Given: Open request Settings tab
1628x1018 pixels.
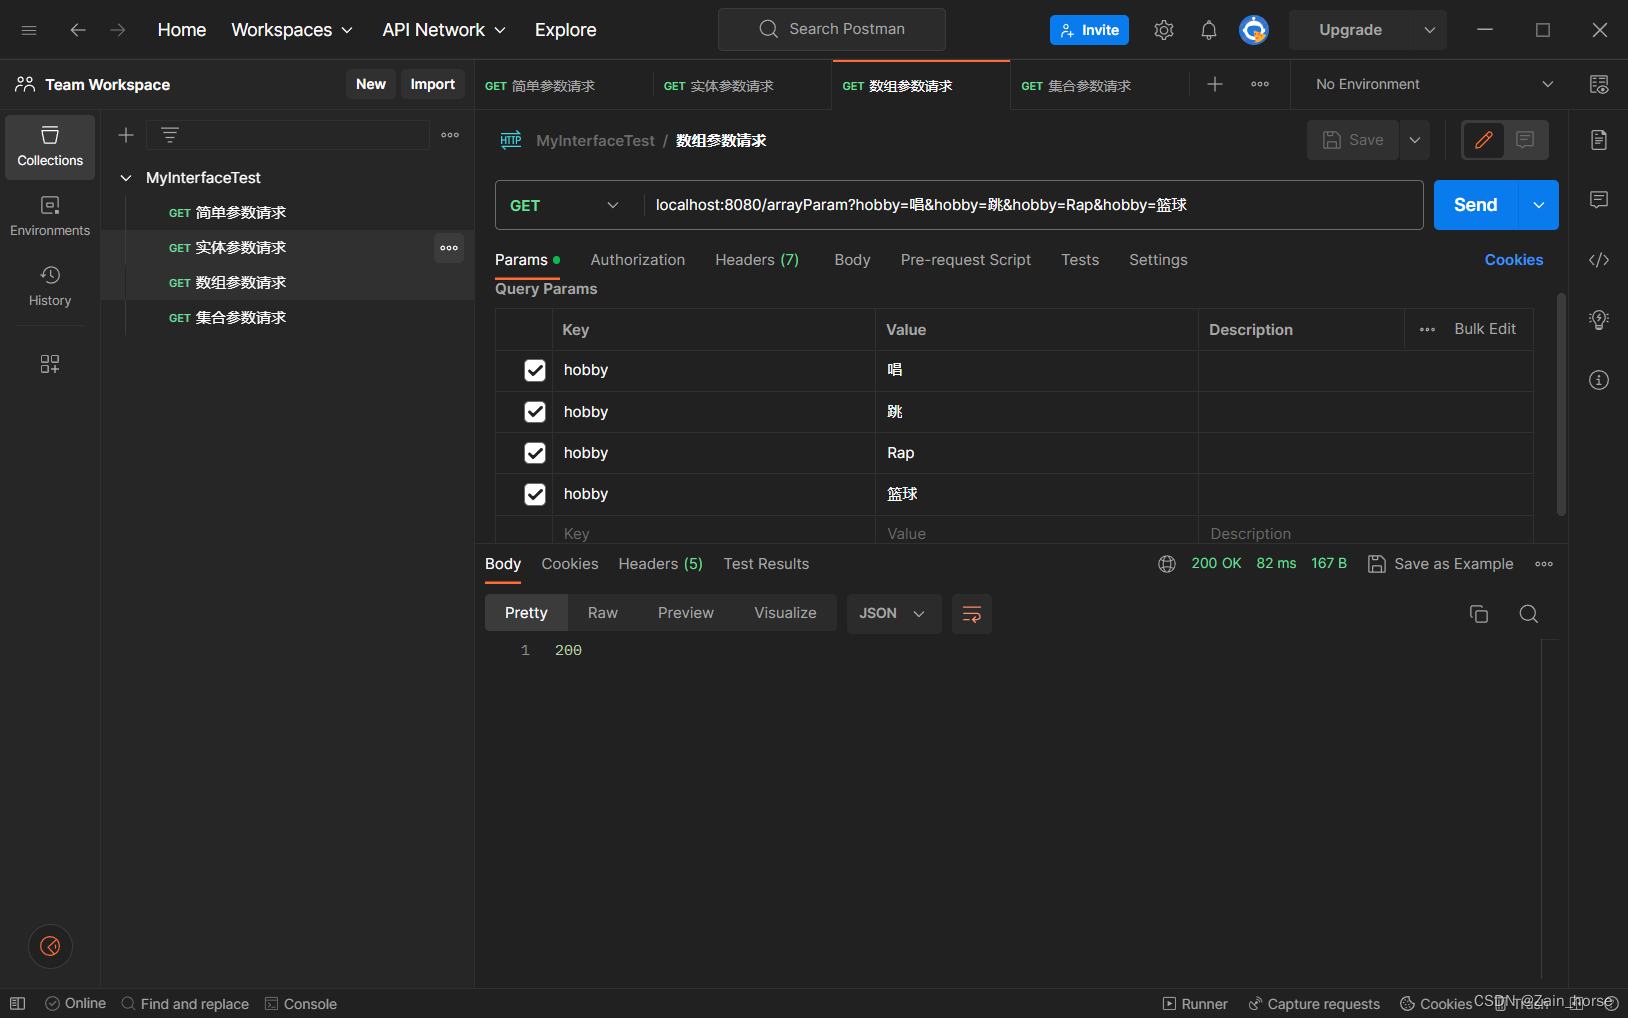Looking at the screenshot, I should pyautogui.click(x=1158, y=260).
